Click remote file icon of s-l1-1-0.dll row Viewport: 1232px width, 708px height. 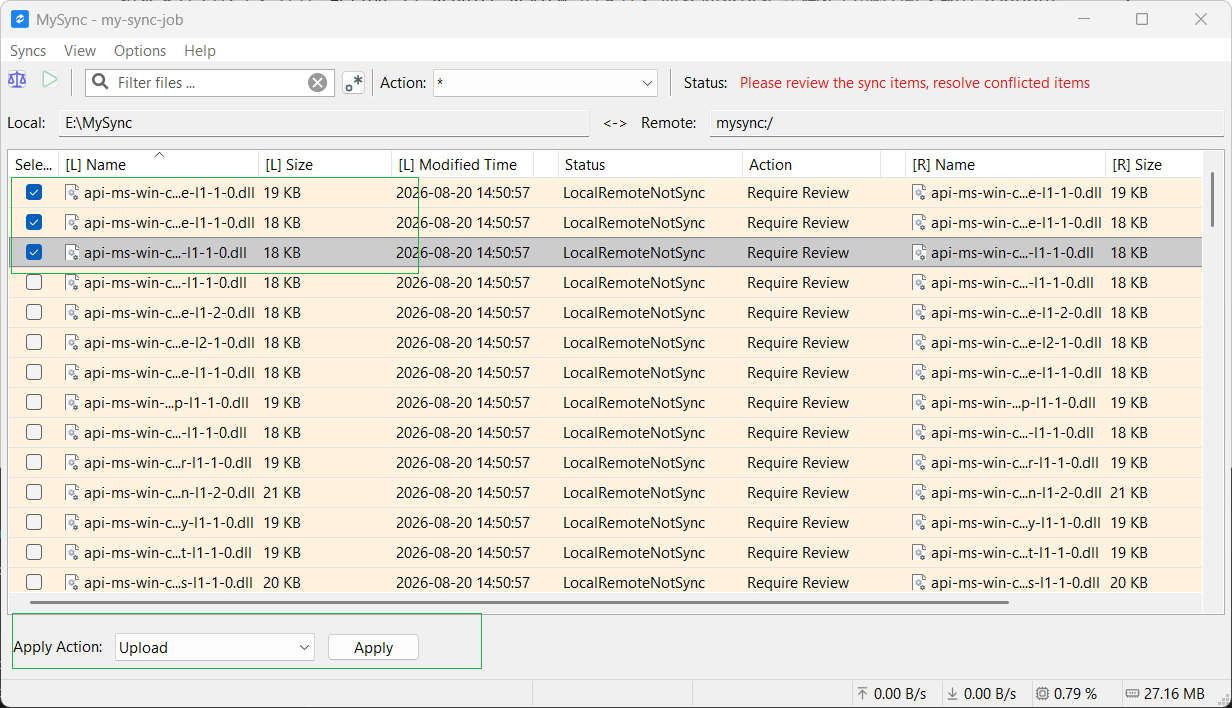(x=919, y=583)
